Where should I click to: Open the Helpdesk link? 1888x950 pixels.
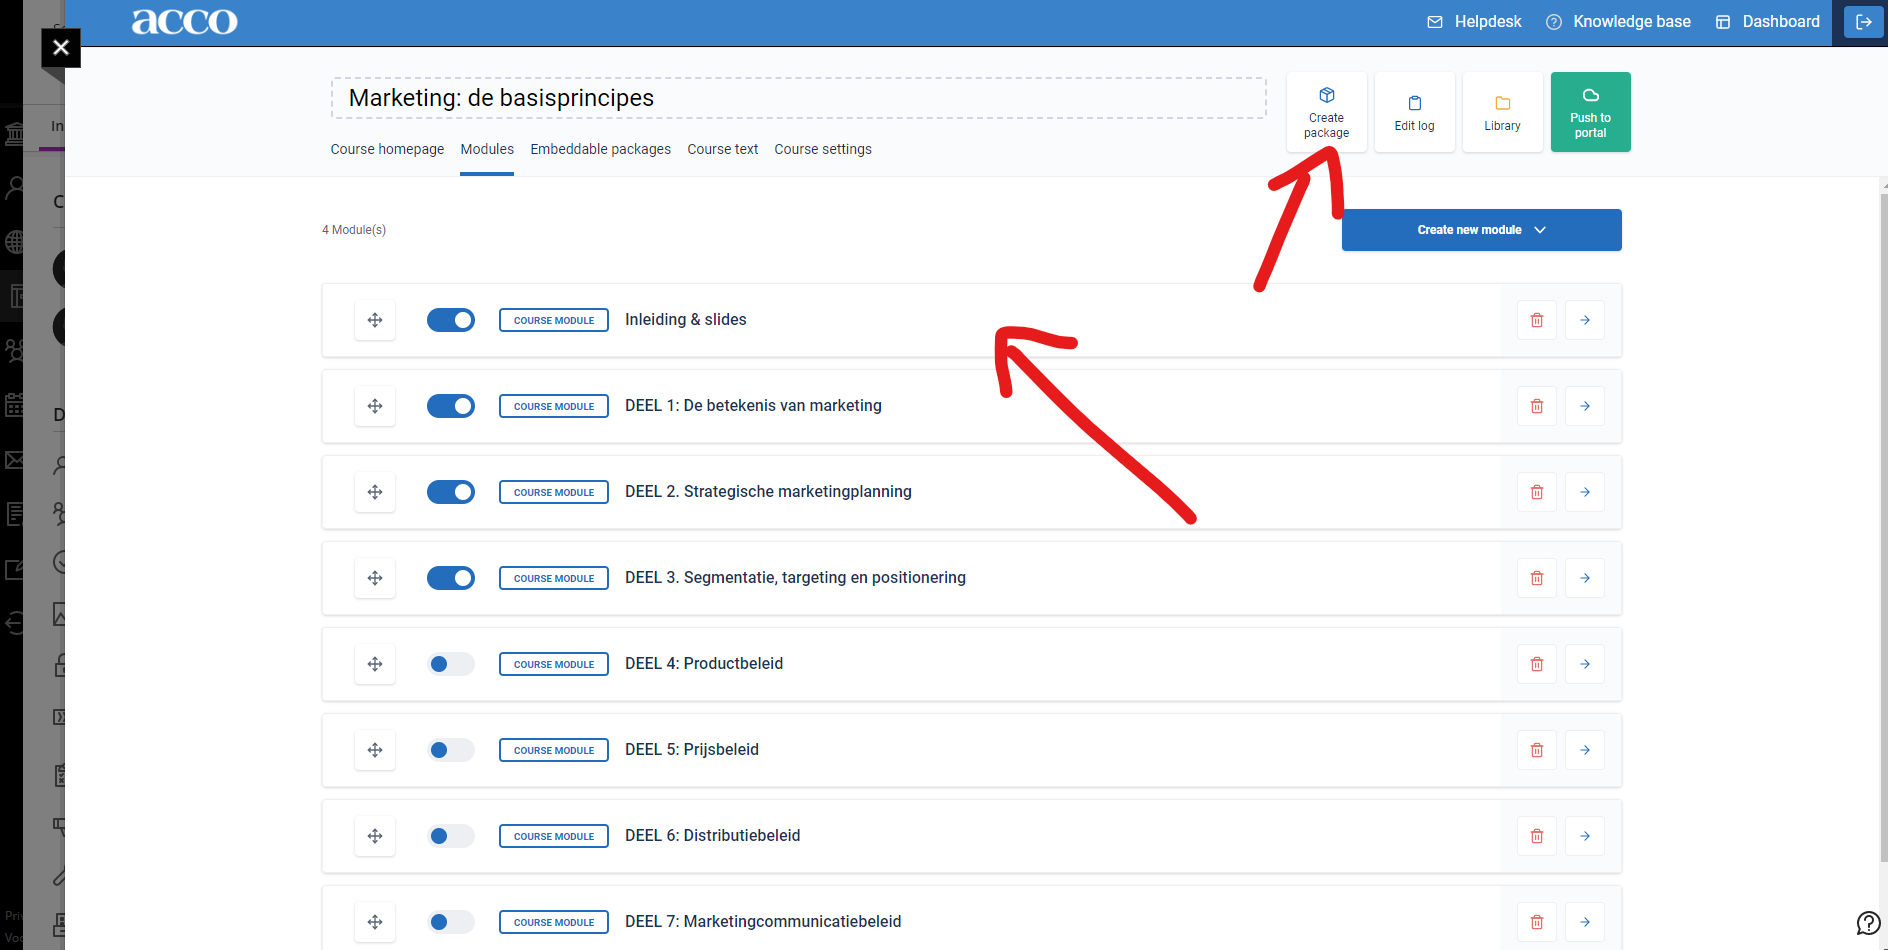coord(1474,22)
